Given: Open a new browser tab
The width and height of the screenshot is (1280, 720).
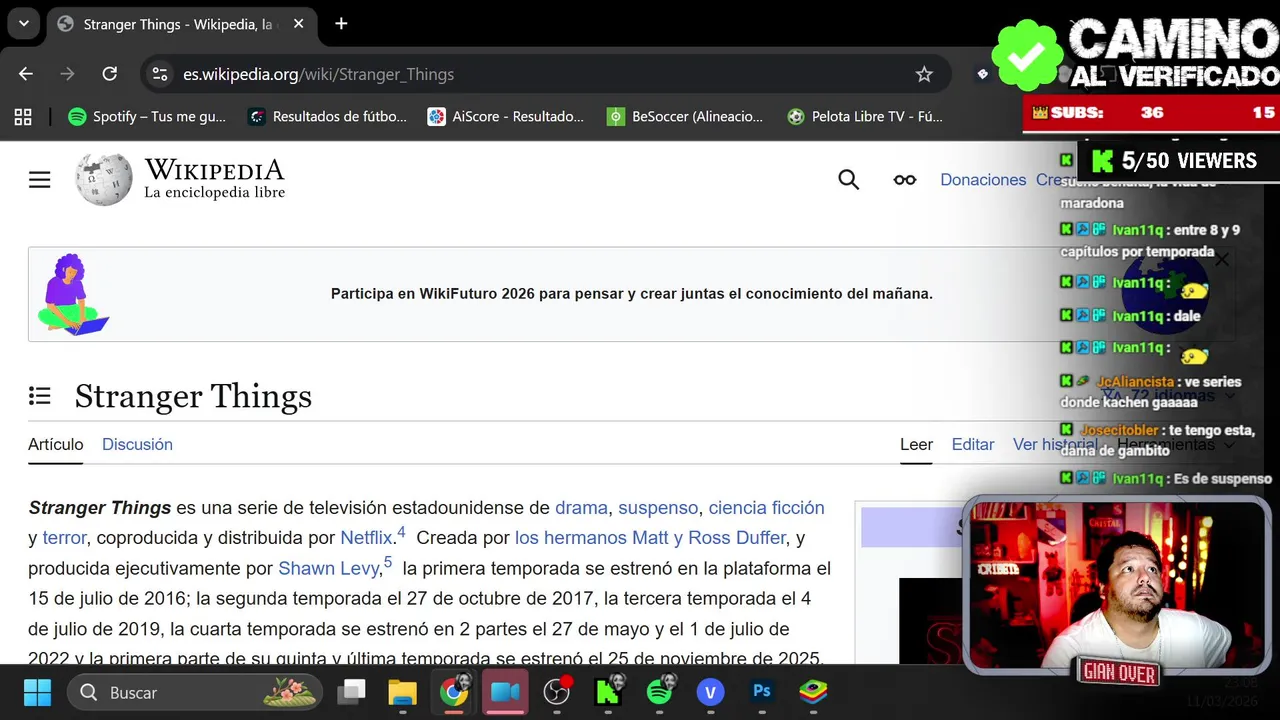Looking at the screenshot, I should pos(341,24).
